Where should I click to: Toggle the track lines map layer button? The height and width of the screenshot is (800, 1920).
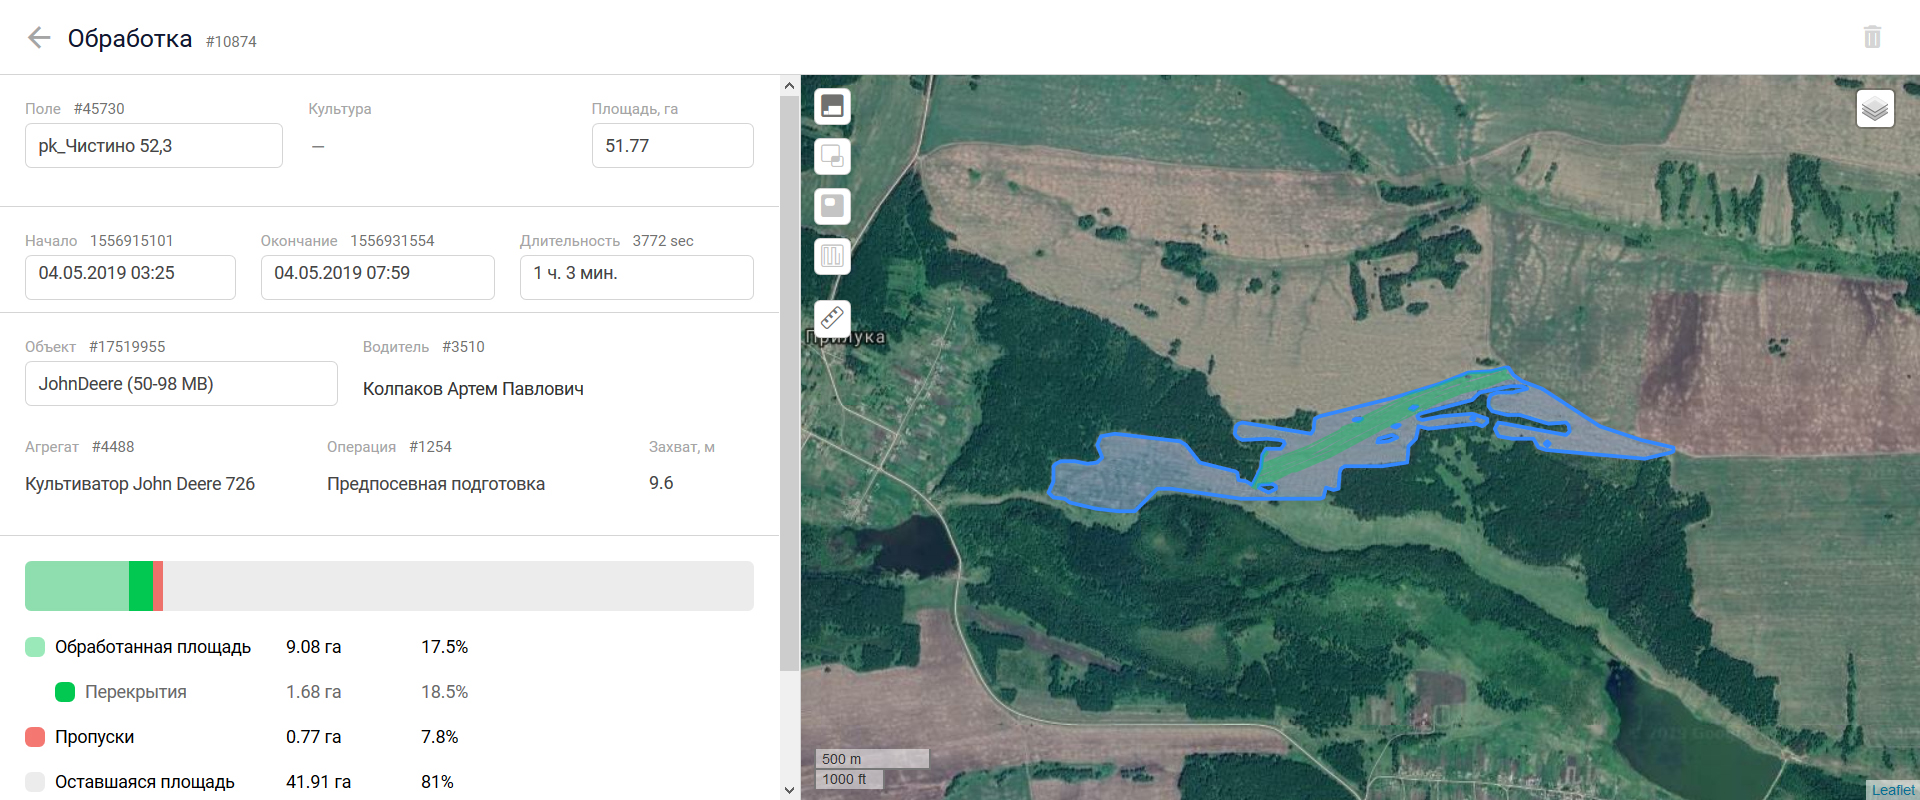pyautogui.click(x=832, y=256)
